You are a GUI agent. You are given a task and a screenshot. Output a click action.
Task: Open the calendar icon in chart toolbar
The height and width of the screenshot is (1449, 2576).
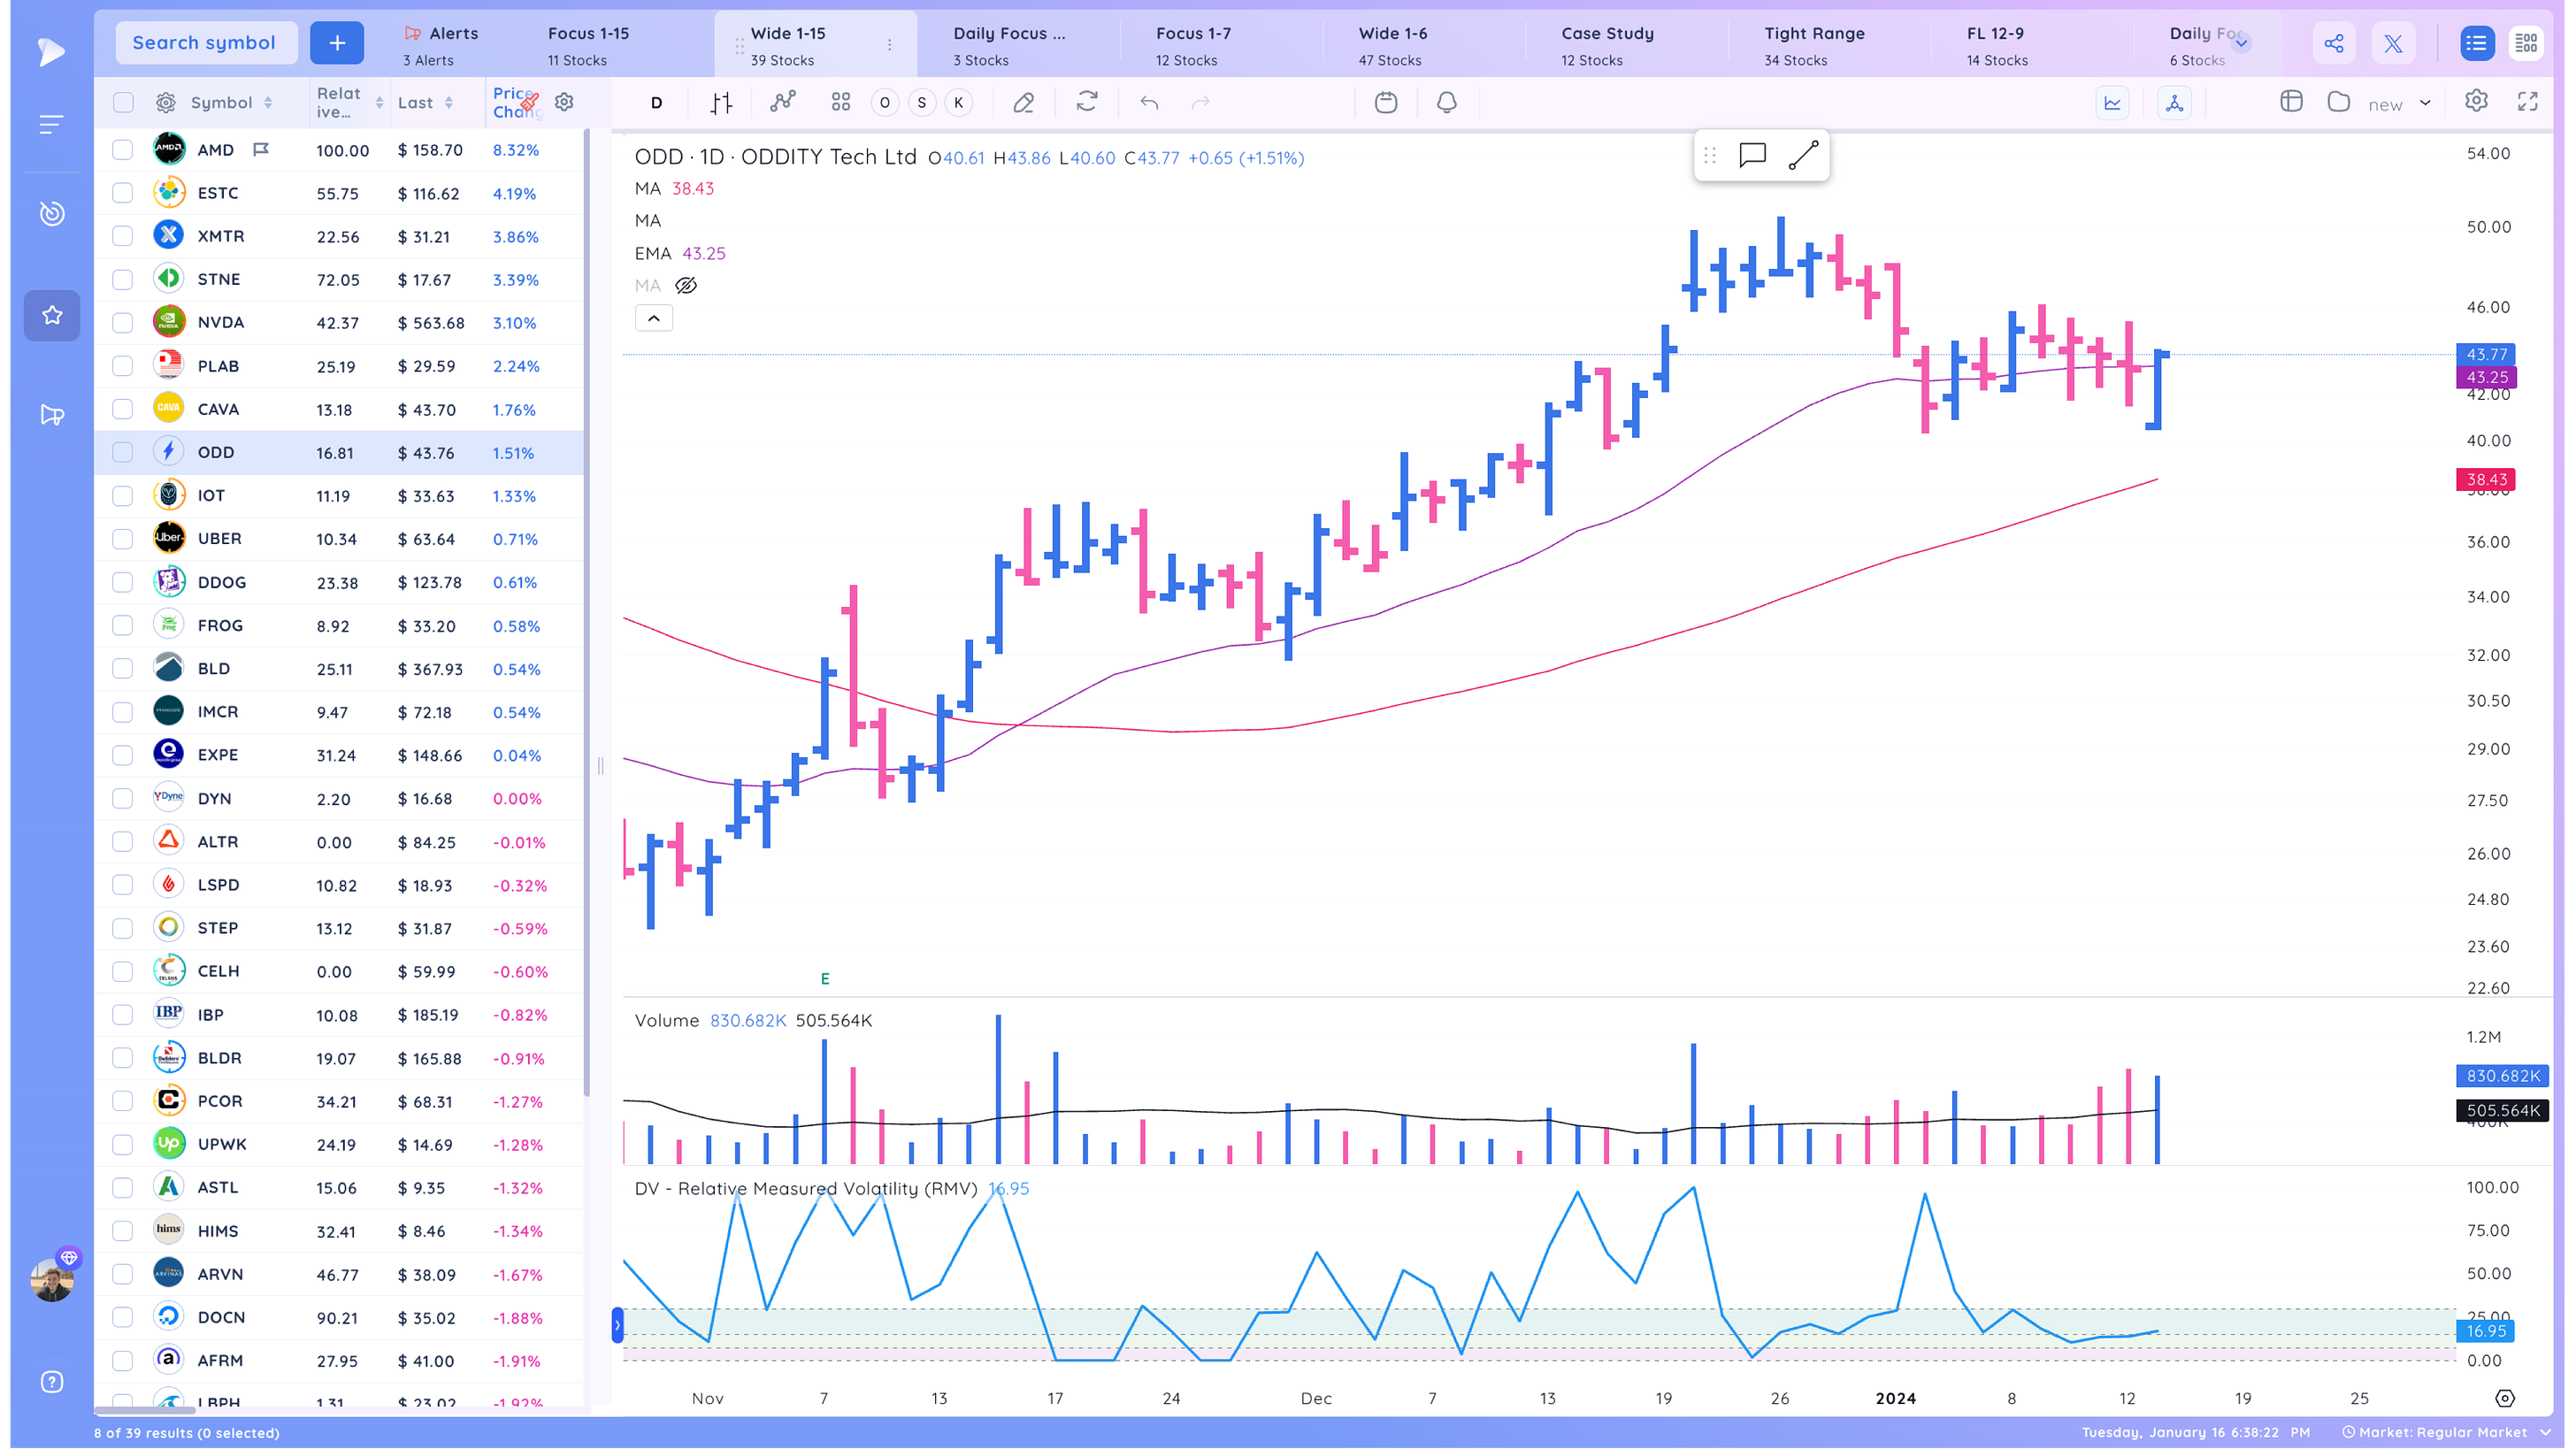(x=1386, y=102)
